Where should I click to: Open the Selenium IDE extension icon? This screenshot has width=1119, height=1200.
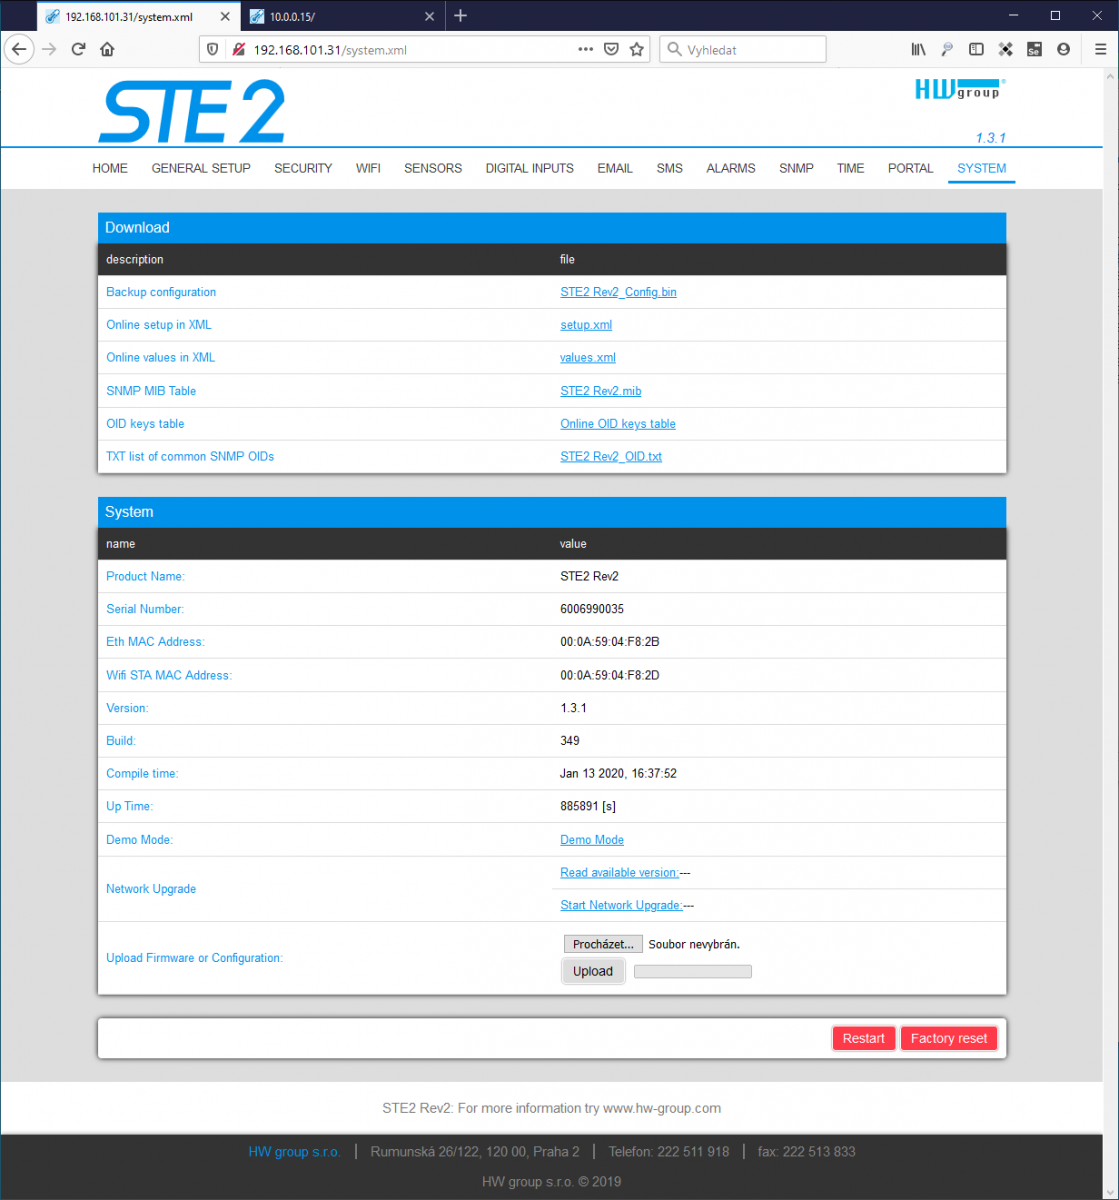click(x=1034, y=49)
